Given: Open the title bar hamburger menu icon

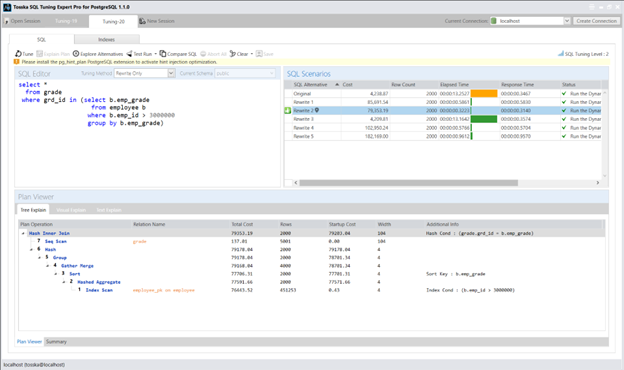Looking at the screenshot, I should (592, 7).
